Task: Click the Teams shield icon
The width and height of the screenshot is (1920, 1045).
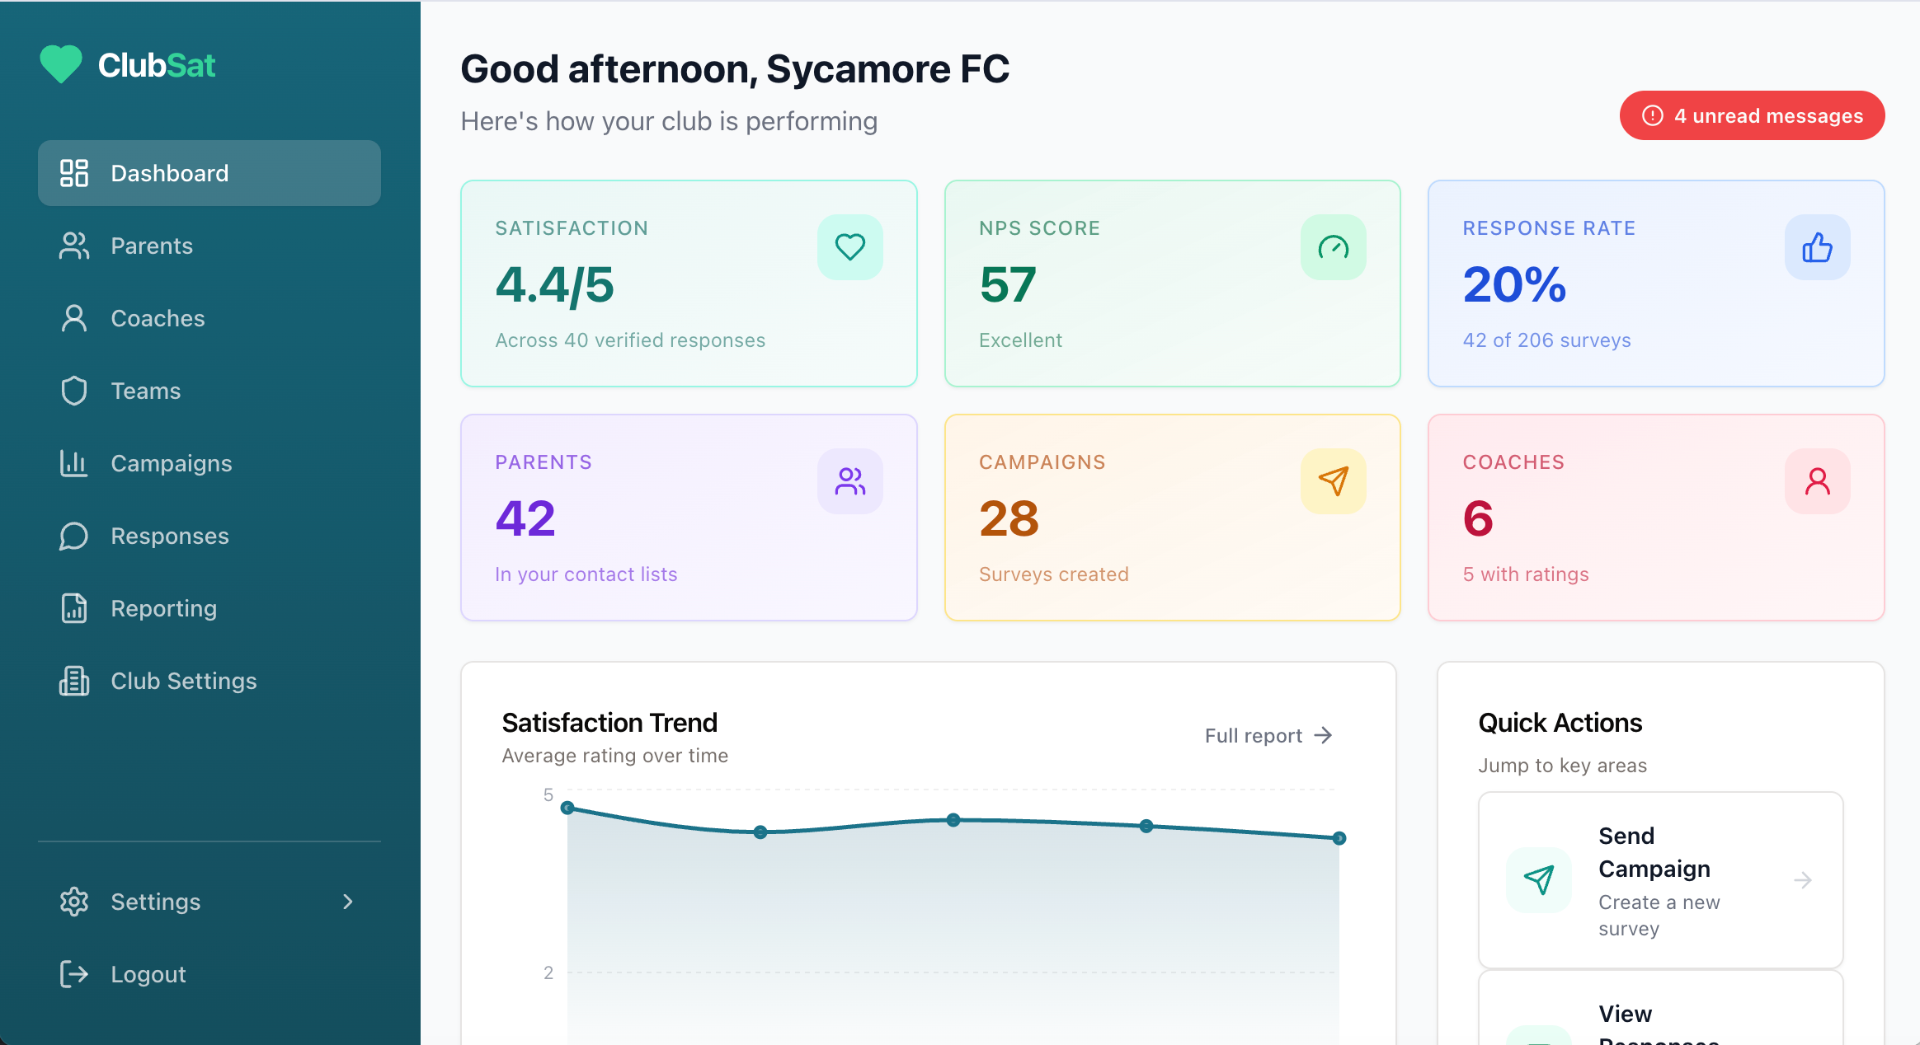Action: [x=74, y=390]
